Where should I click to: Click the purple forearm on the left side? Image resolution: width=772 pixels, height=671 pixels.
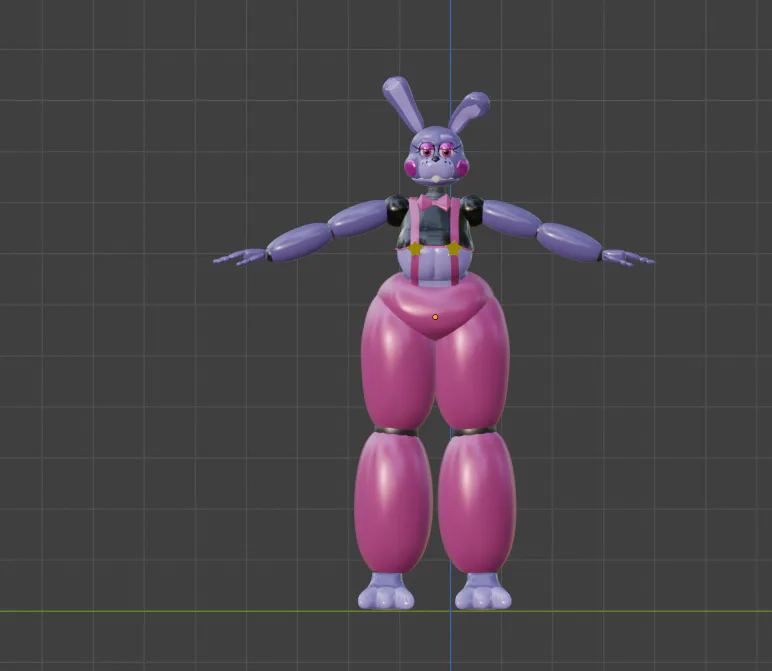(x=299, y=242)
